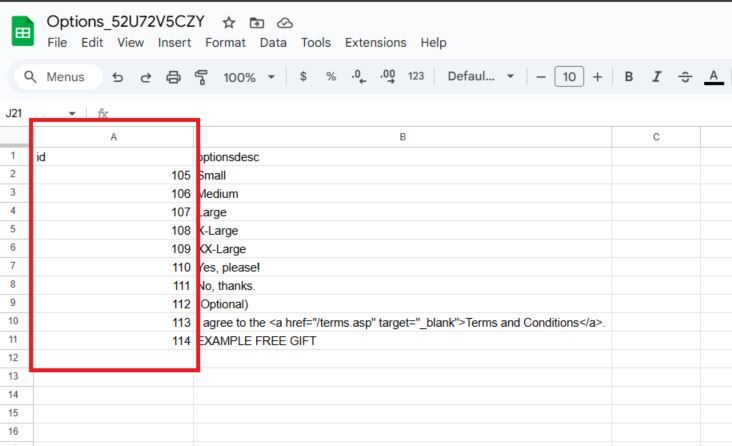732x446 pixels.
Task: Expand the default font dropdown
Action: click(x=481, y=77)
